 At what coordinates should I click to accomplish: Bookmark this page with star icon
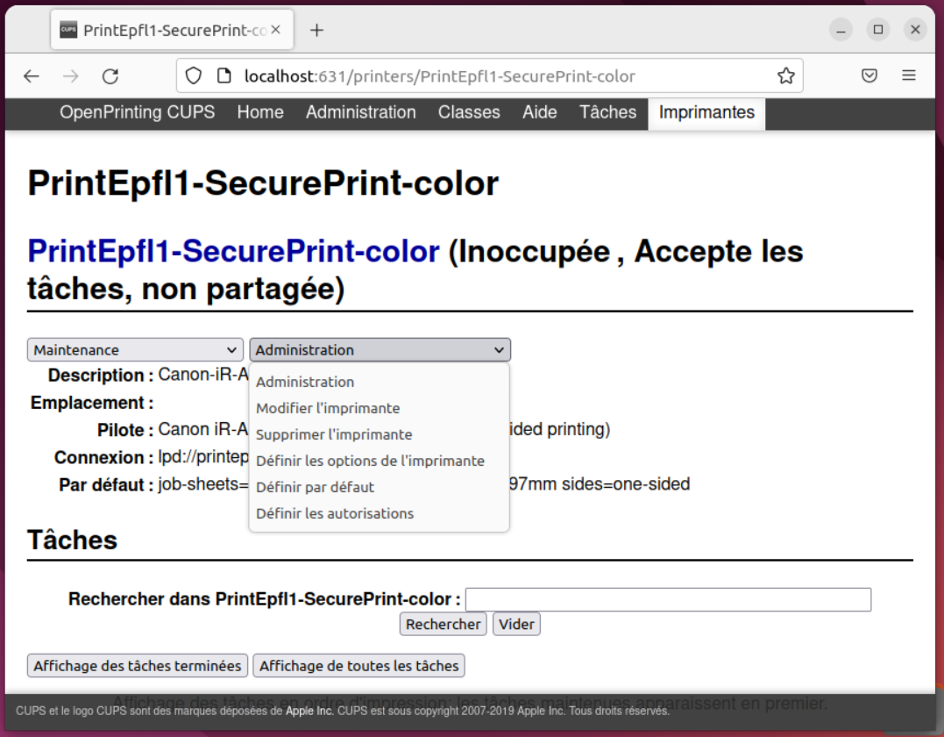pyautogui.click(x=786, y=76)
